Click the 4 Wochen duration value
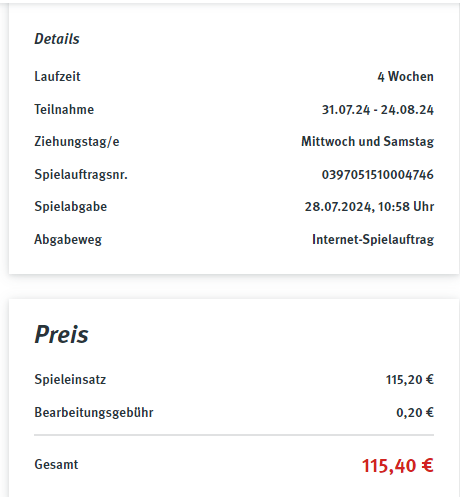The width and height of the screenshot is (460, 497). click(405, 77)
